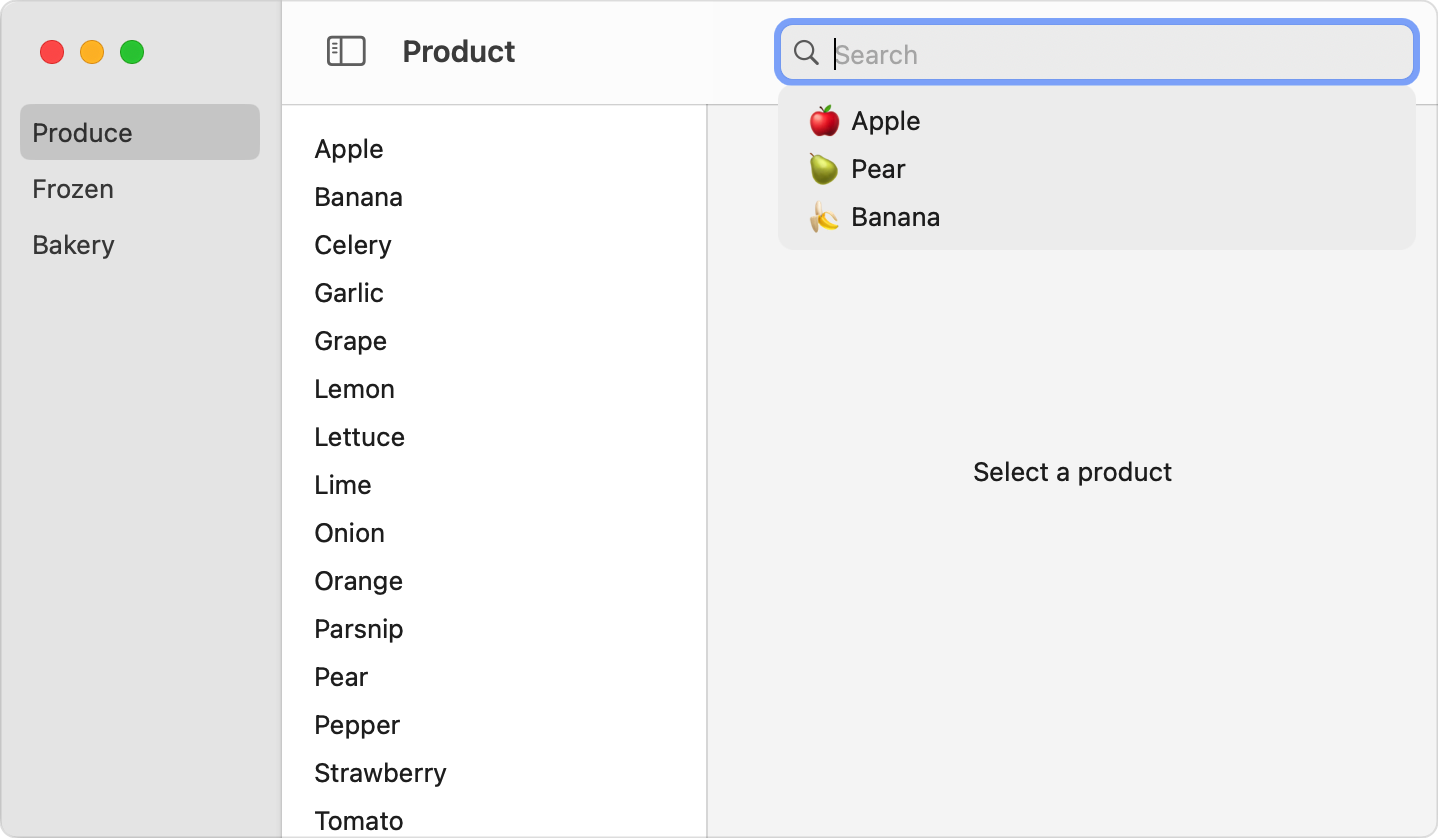This screenshot has height=838, width=1438.
Task: Select Celery in the product list
Action: pyautogui.click(x=352, y=244)
